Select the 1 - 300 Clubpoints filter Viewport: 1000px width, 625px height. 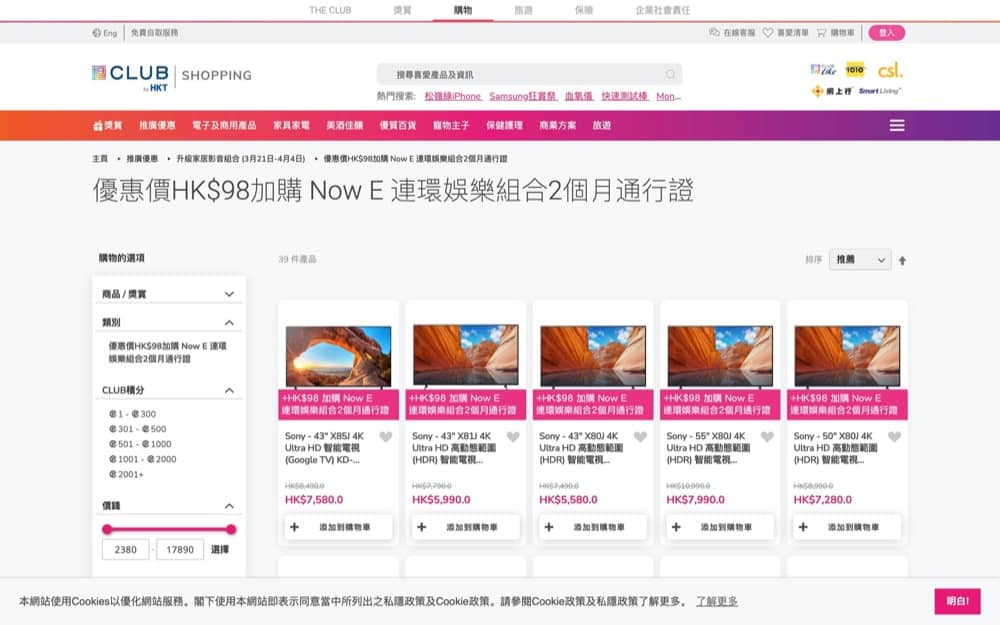pyautogui.click(x=133, y=414)
